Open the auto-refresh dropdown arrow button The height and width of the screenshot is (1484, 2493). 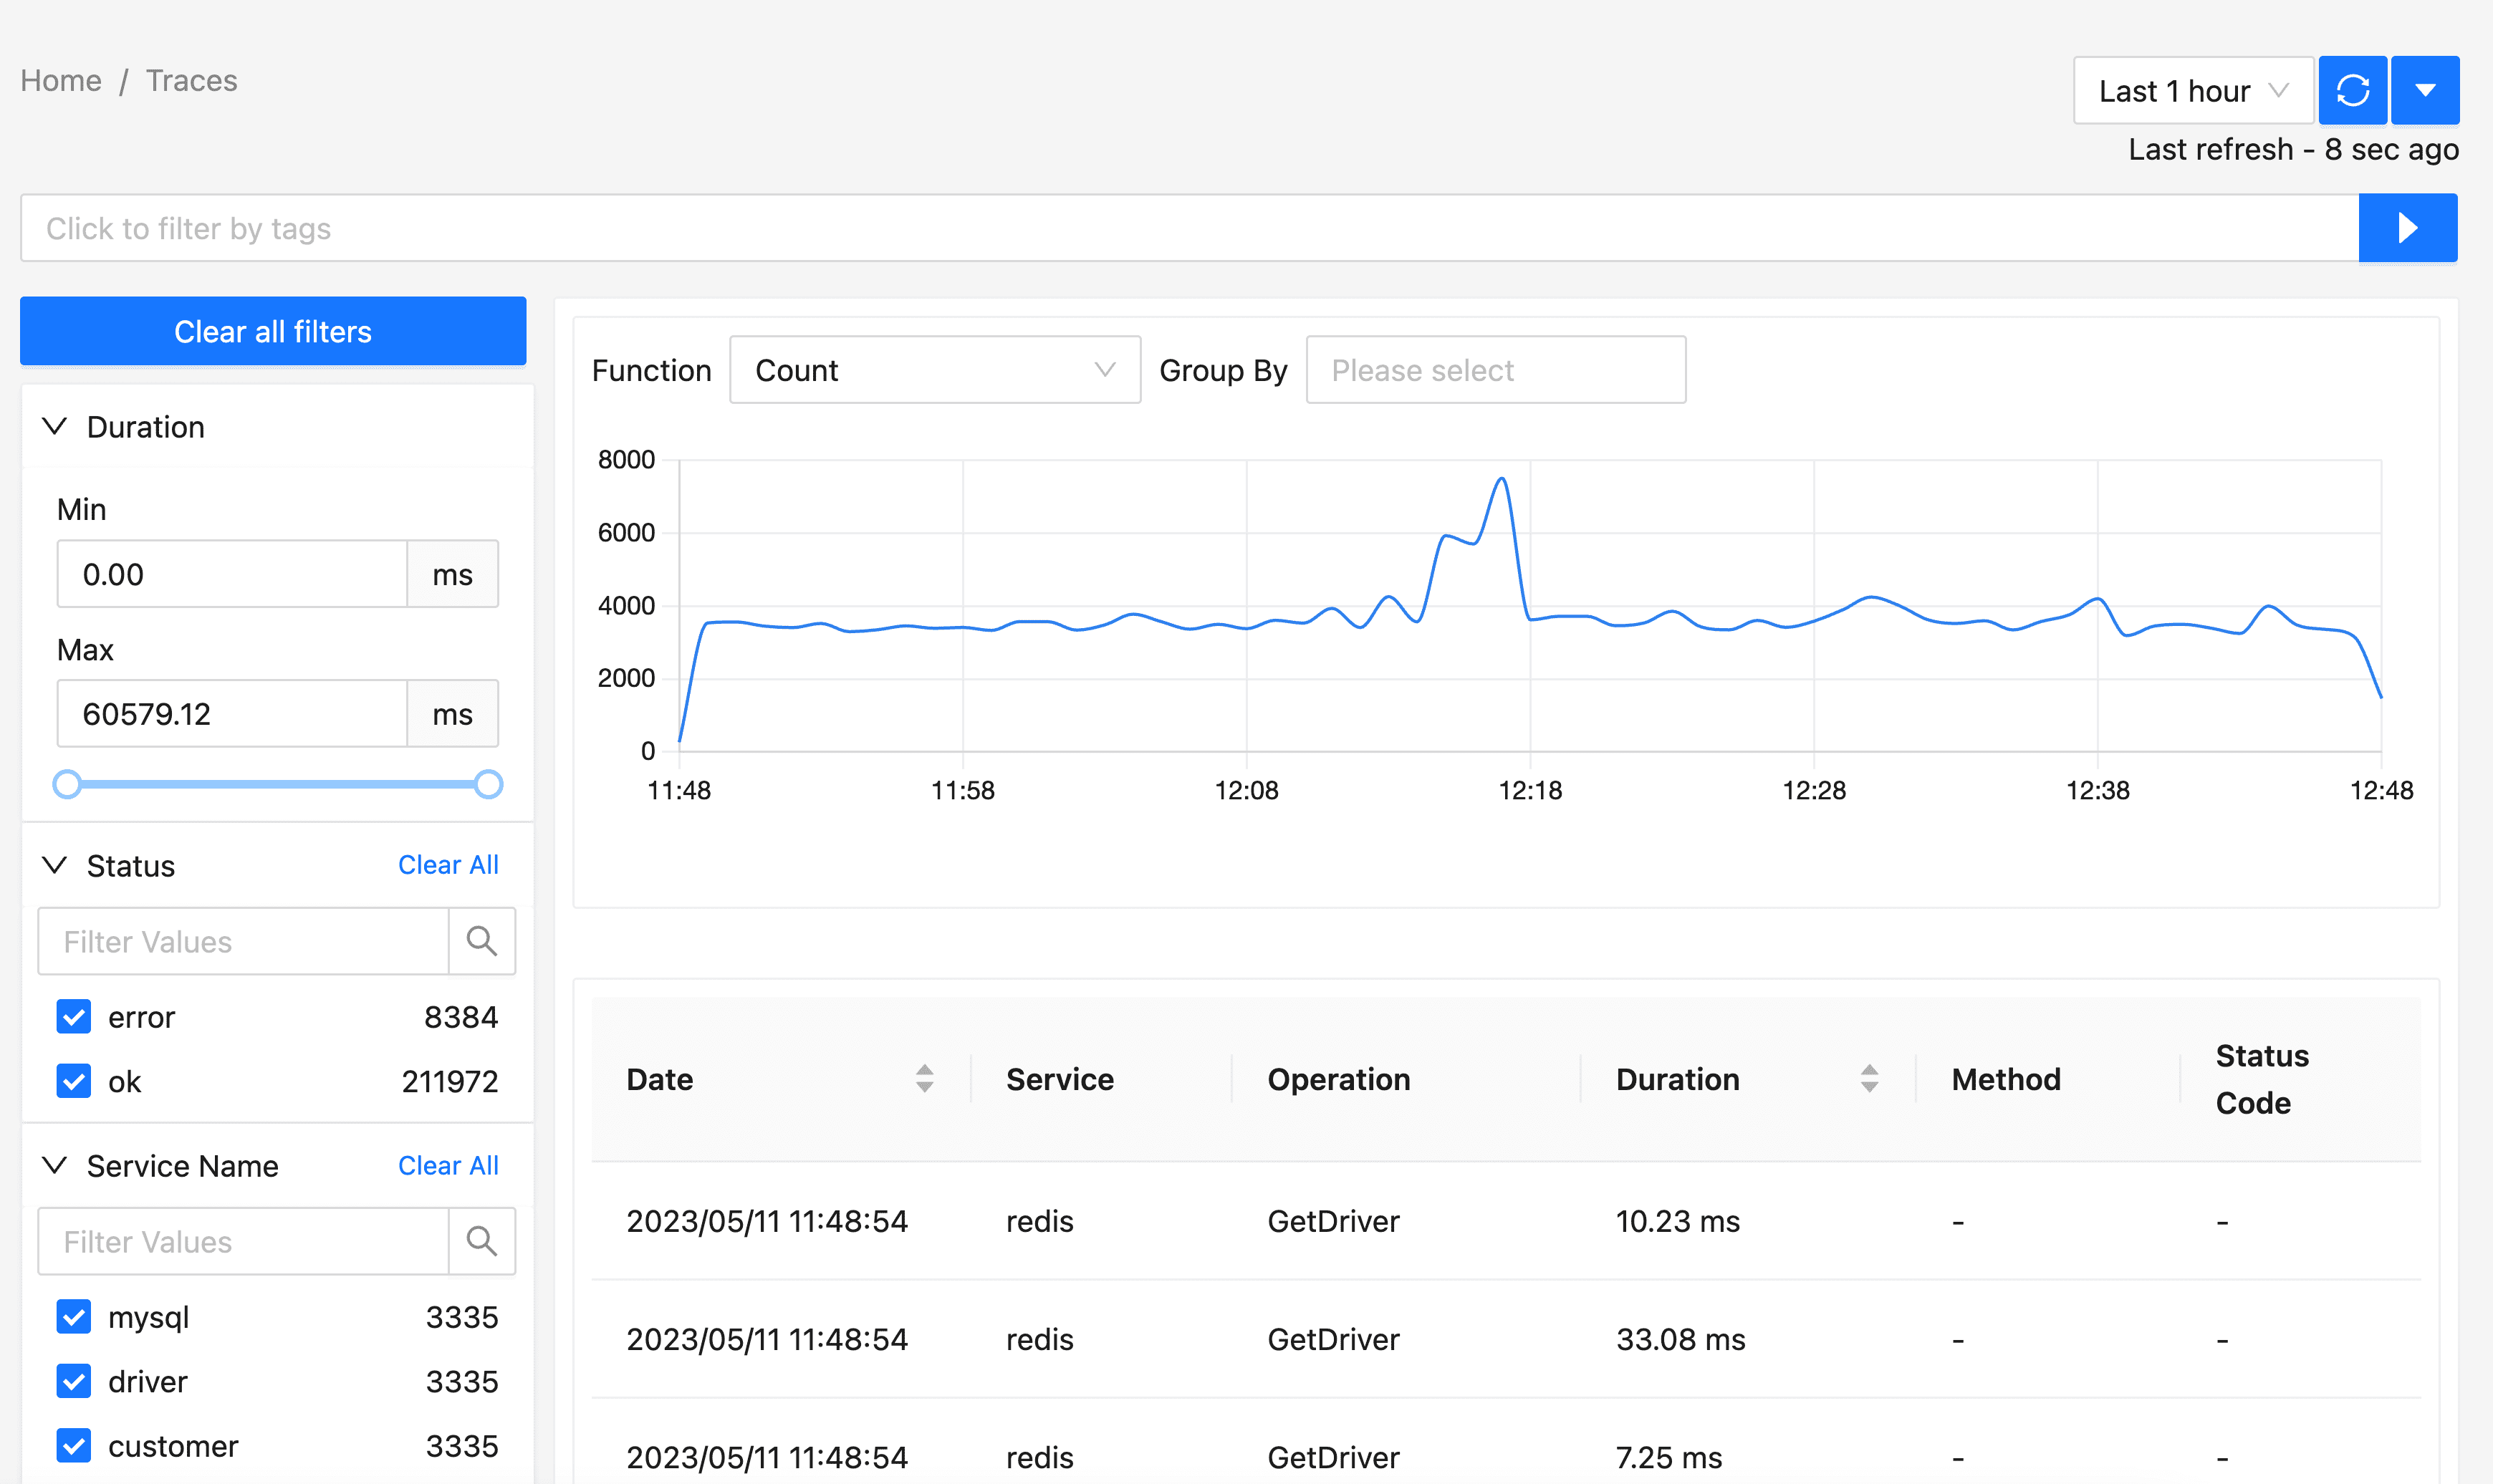[x=2424, y=90]
